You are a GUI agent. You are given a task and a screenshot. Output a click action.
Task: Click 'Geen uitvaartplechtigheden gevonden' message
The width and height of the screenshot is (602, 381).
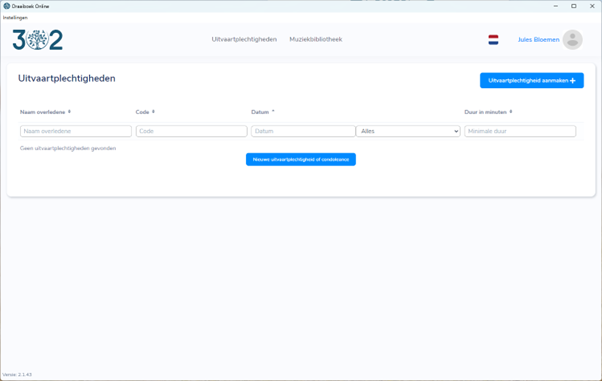[68, 148]
